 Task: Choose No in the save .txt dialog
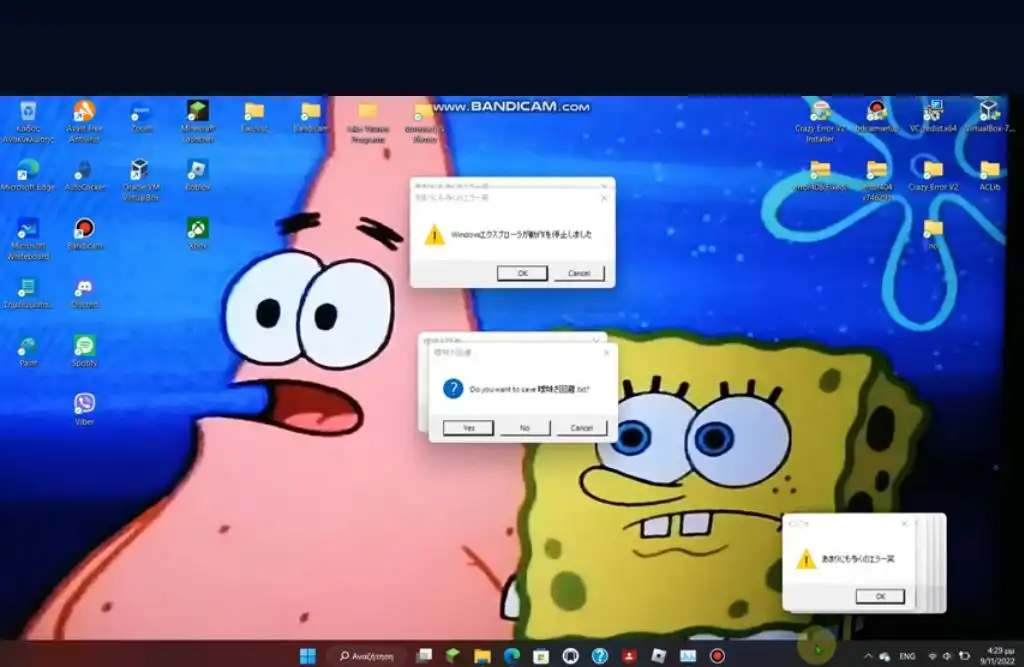(524, 428)
